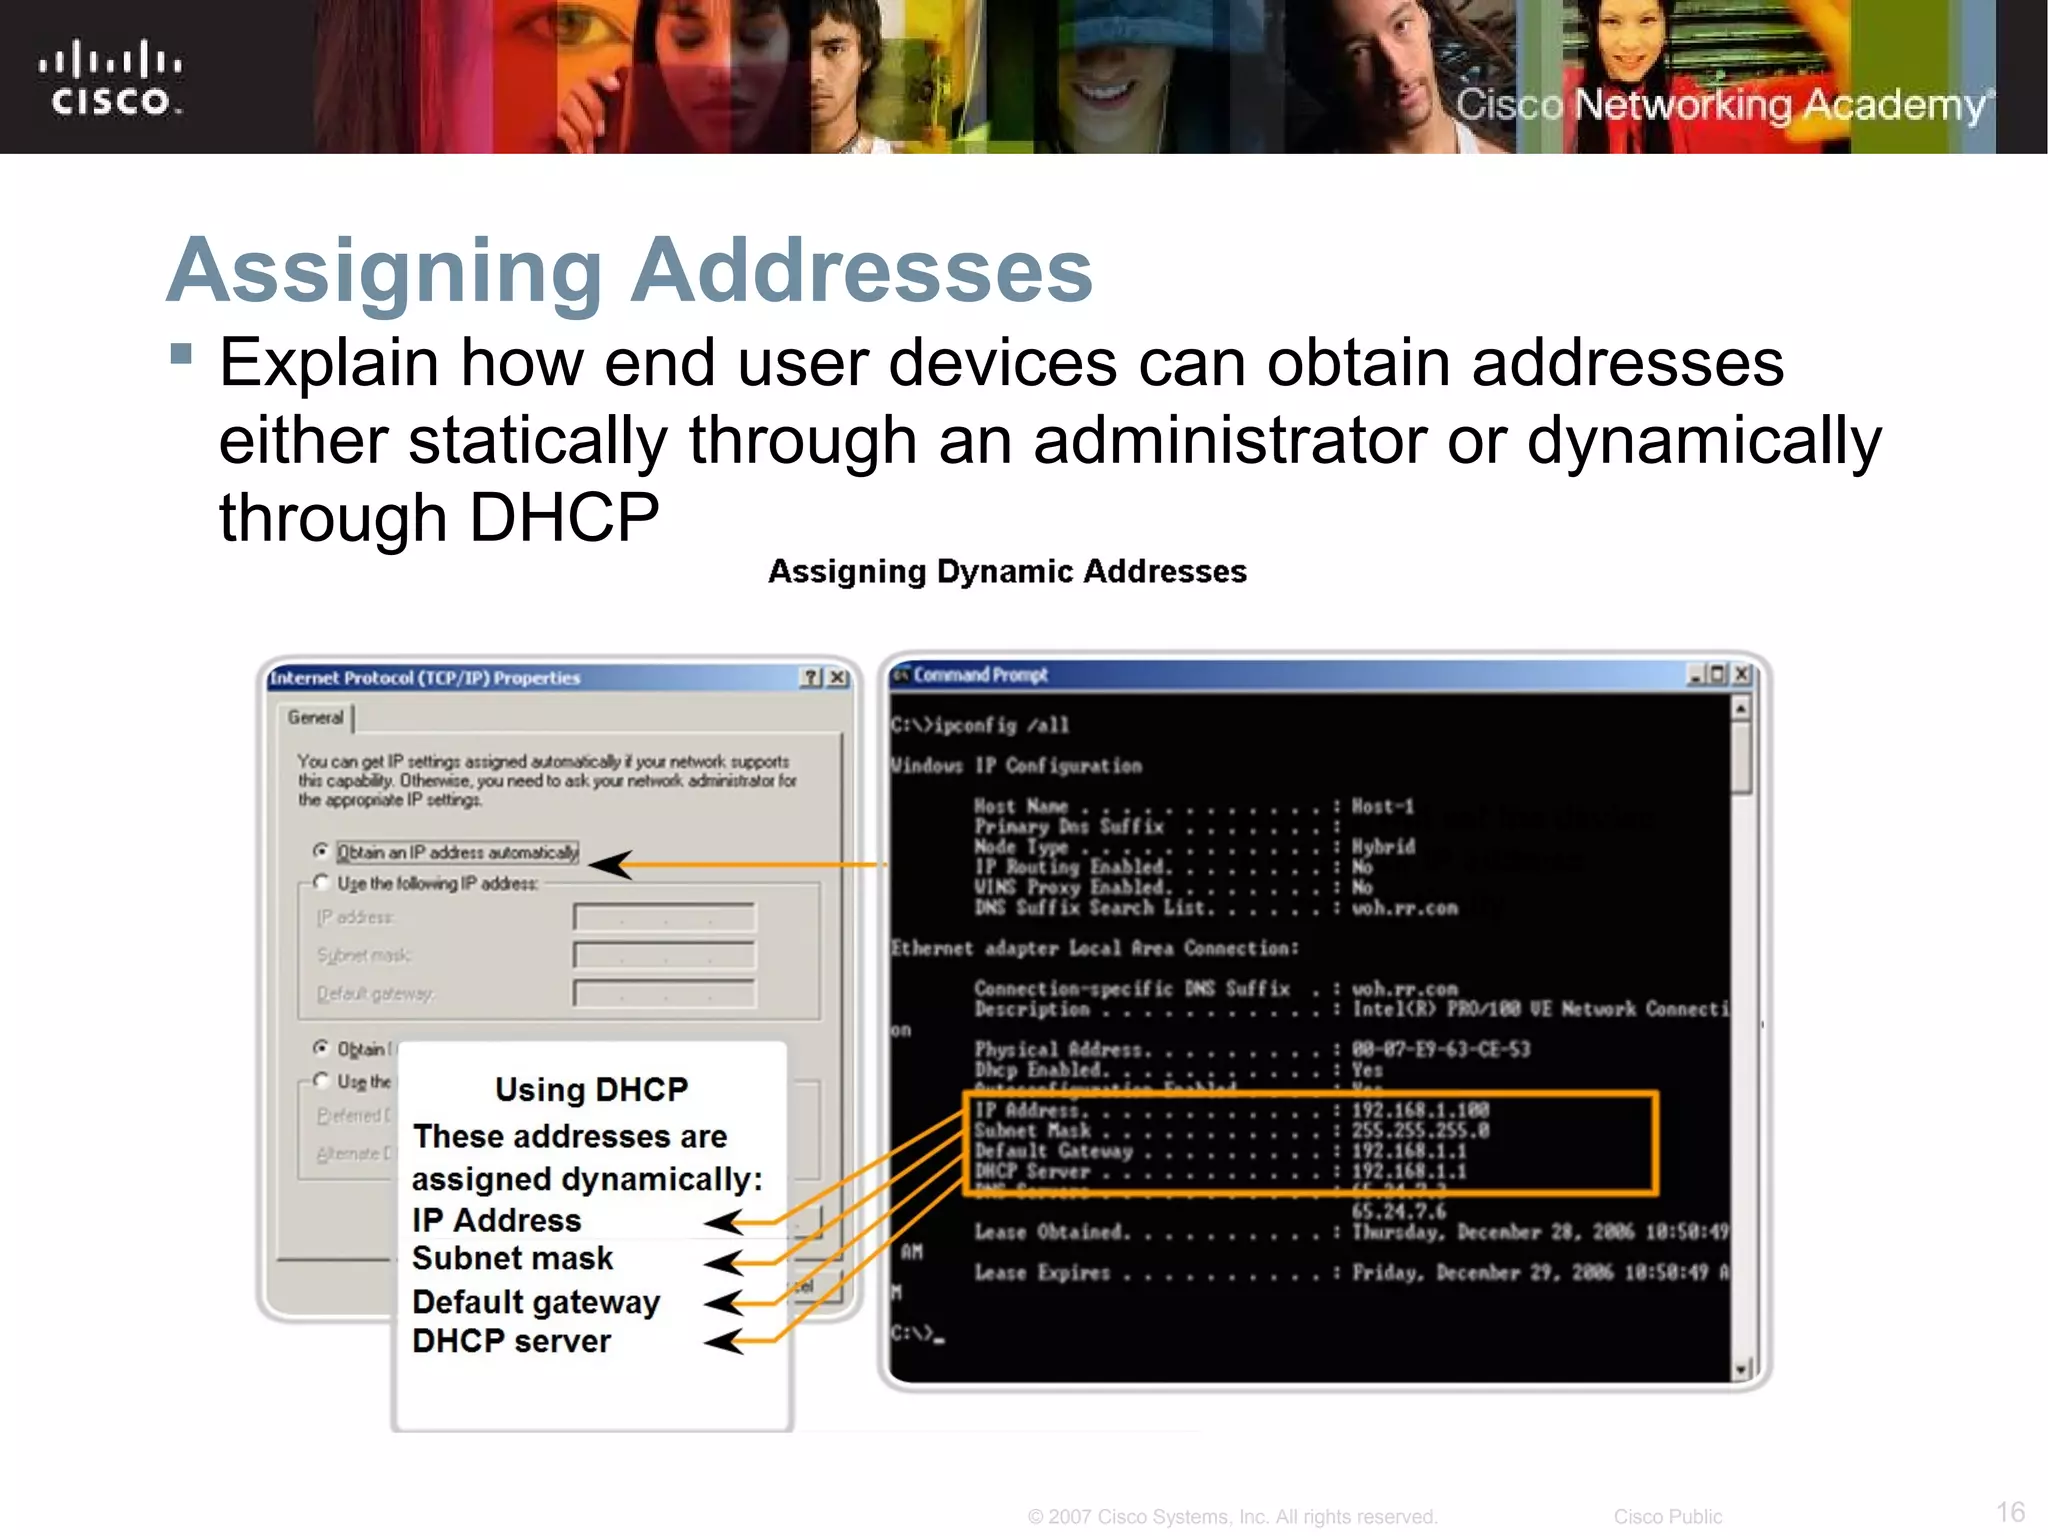Viewport: 2048px width, 1536px height.
Task: Close the TCP/IP Properties dialog
Action: 838,677
